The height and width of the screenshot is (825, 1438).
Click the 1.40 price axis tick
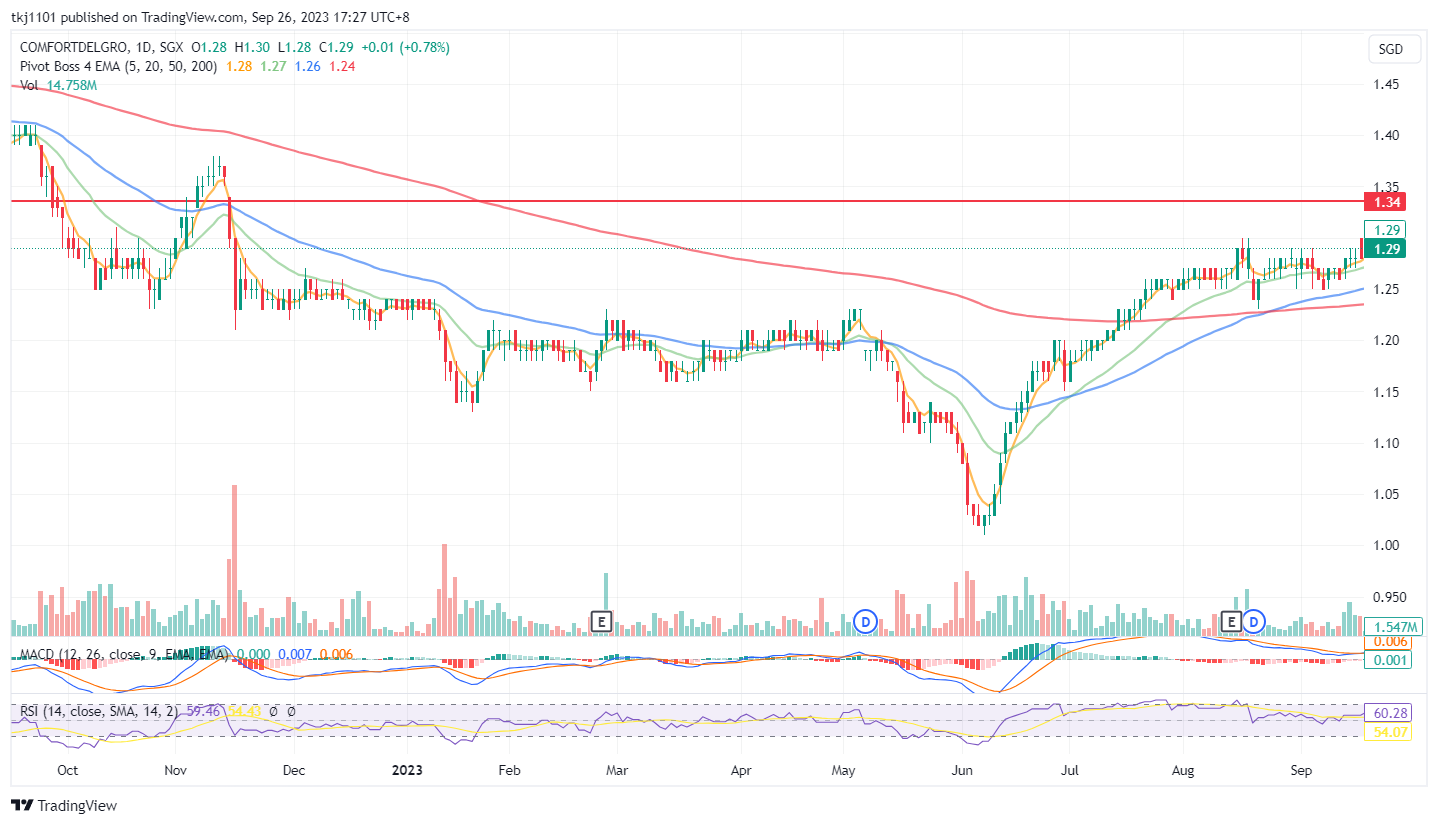click(1386, 135)
